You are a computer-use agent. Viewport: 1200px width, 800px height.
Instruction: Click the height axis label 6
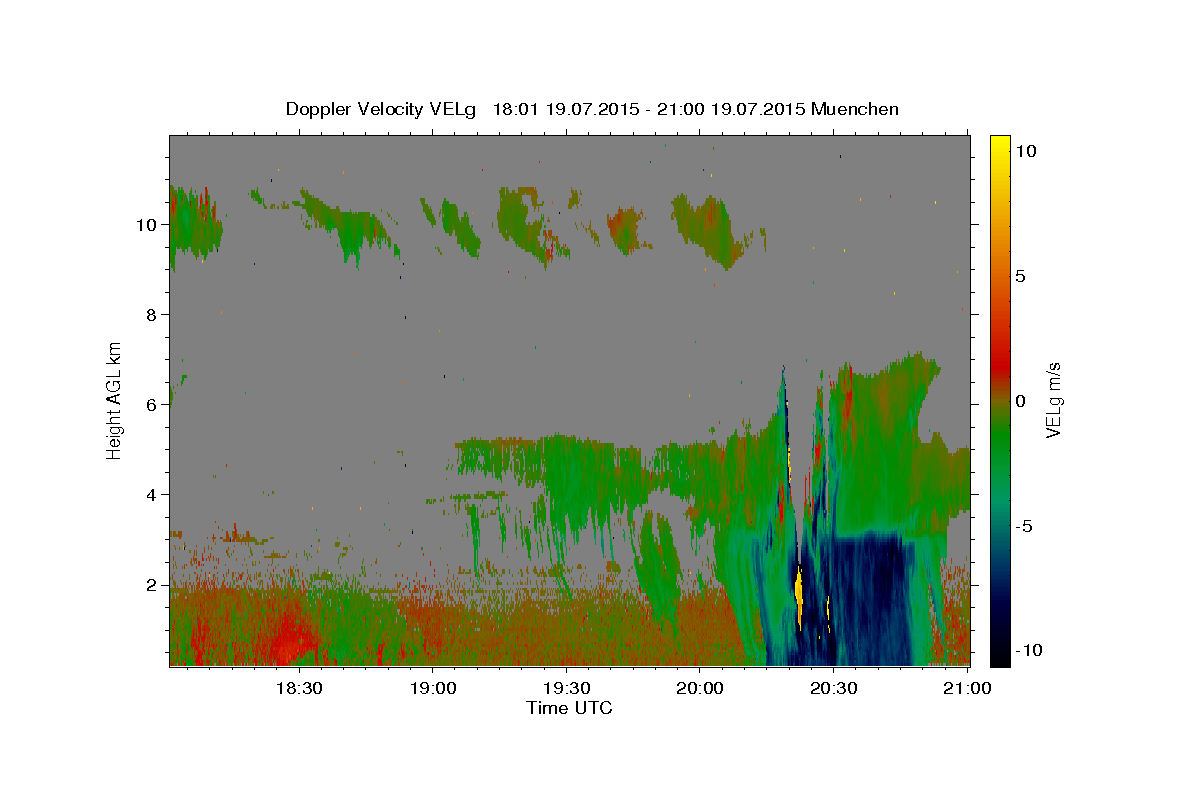pyautogui.click(x=151, y=404)
